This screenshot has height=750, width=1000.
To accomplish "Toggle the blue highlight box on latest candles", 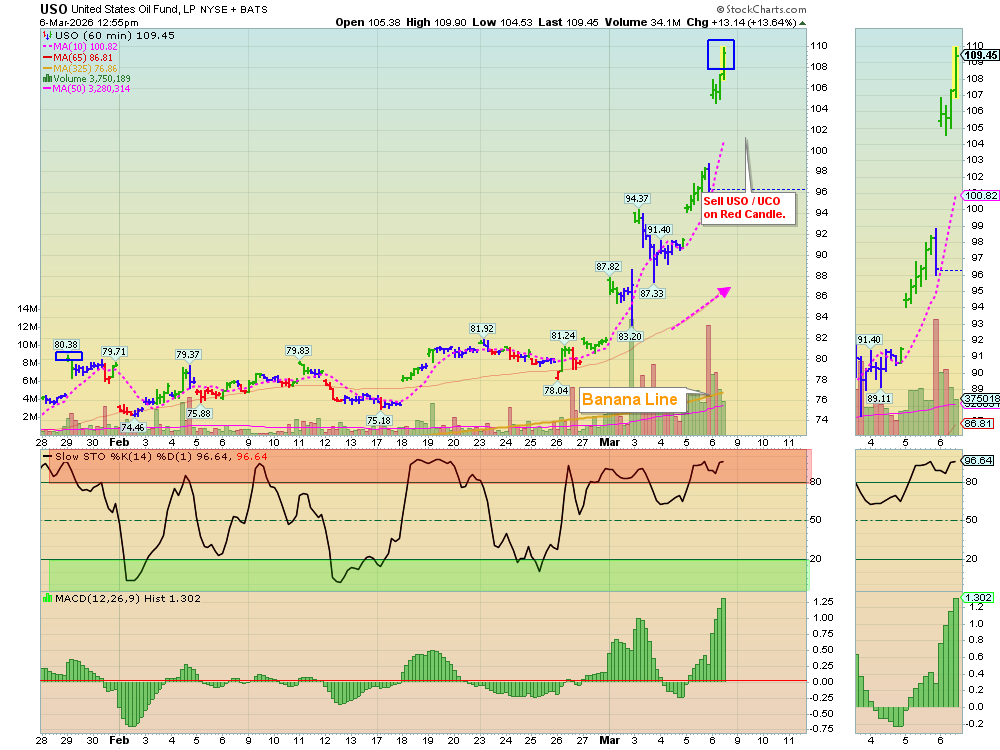I will (x=719, y=55).
